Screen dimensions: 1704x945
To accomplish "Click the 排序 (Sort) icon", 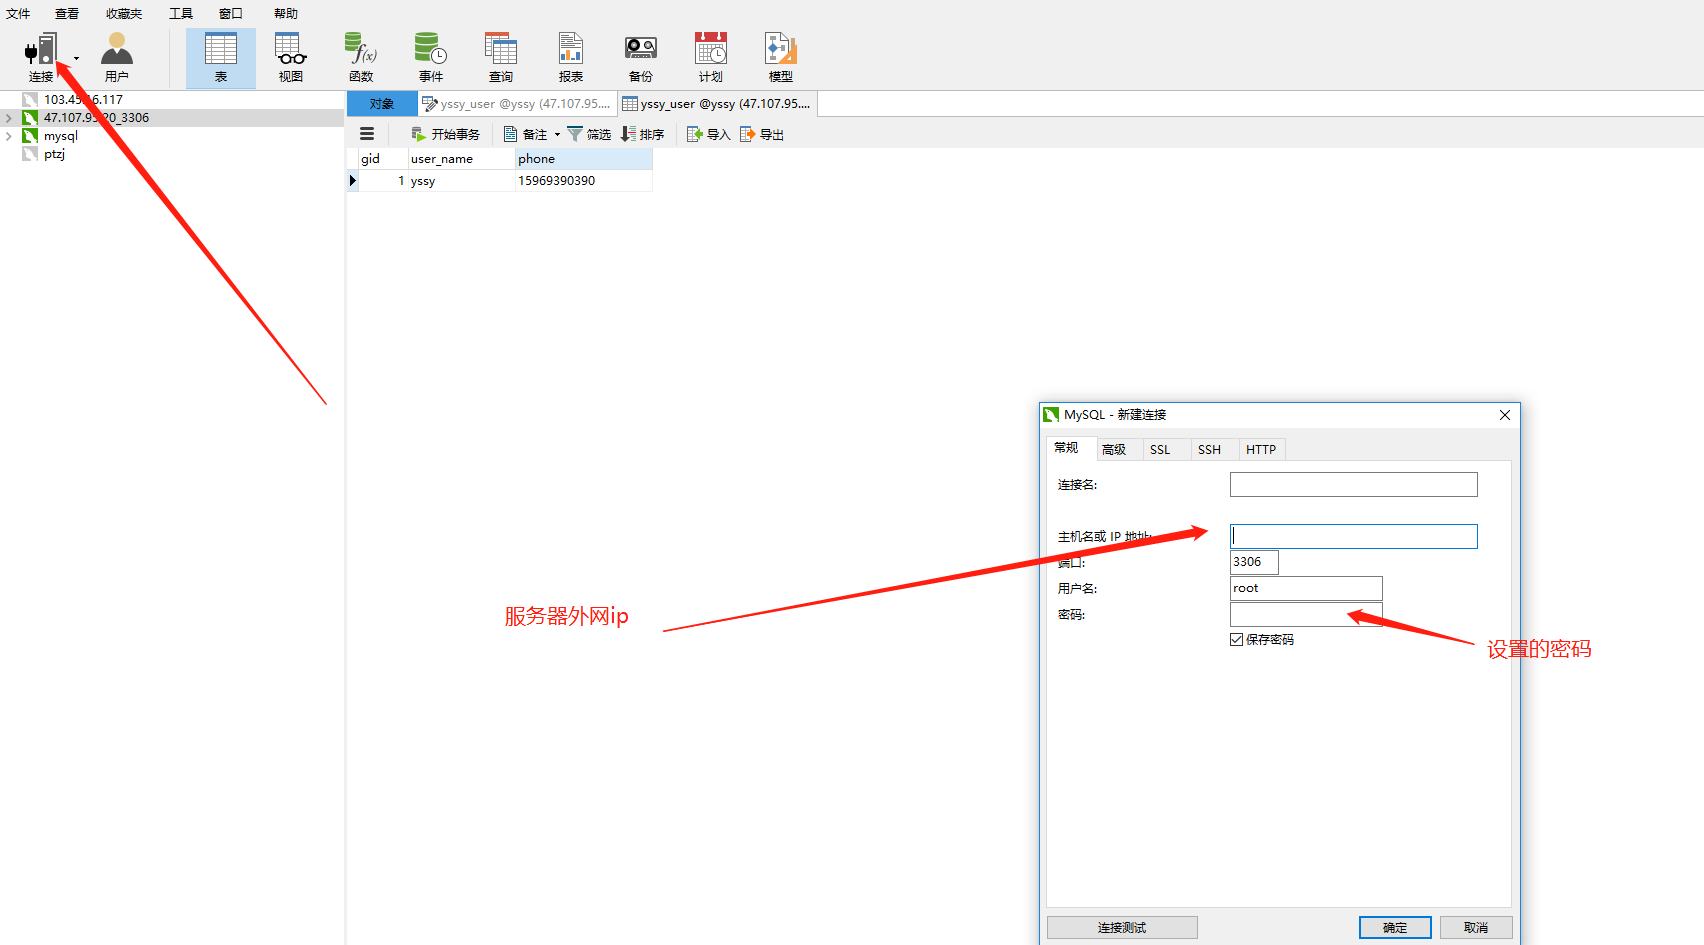I will [x=643, y=134].
